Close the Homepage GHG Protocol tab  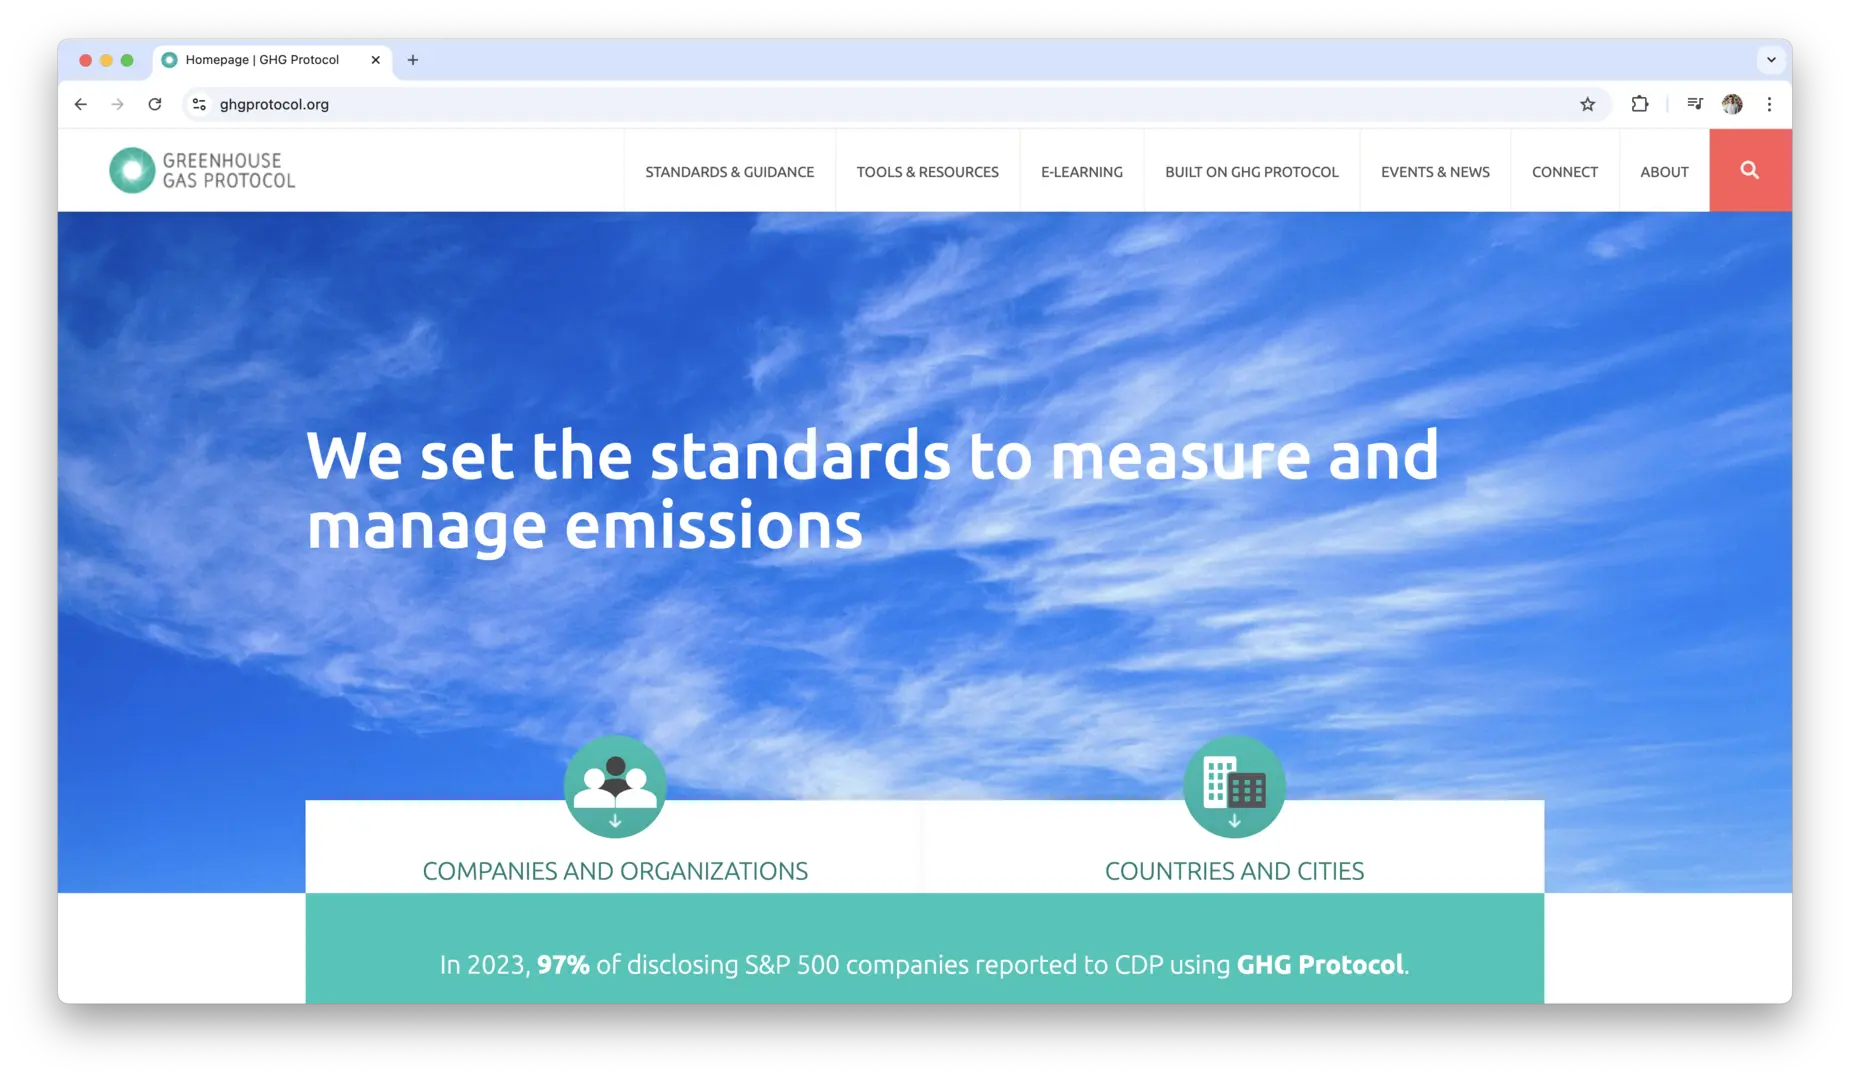tap(375, 60)
